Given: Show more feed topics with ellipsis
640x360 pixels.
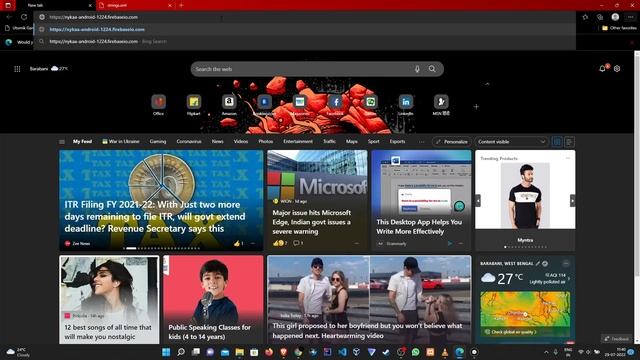Looking at the screenshot, I should coord(422,142).
